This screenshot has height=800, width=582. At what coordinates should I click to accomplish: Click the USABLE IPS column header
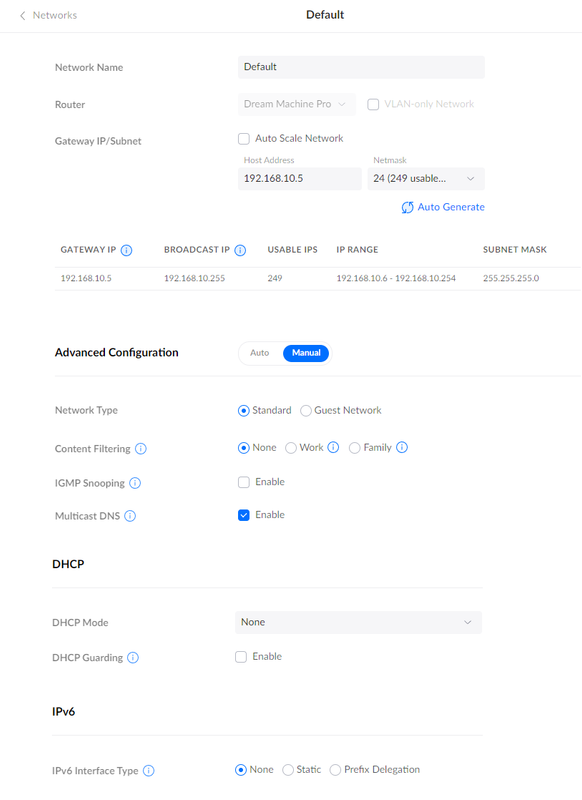click(292, 249)
